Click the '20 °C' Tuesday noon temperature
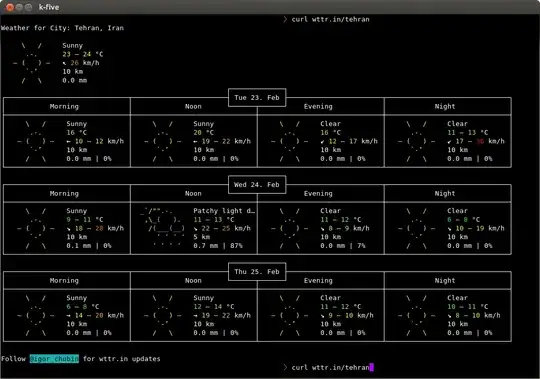The width and height of the screenshot is (540, 379). pos(204,133)
